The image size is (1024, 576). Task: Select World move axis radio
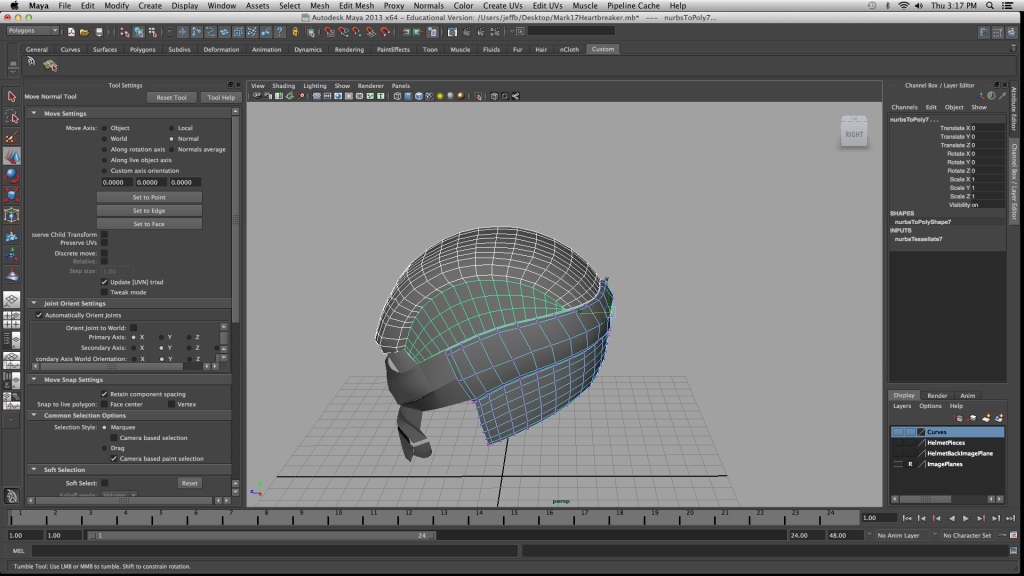(x=104, y=138)
